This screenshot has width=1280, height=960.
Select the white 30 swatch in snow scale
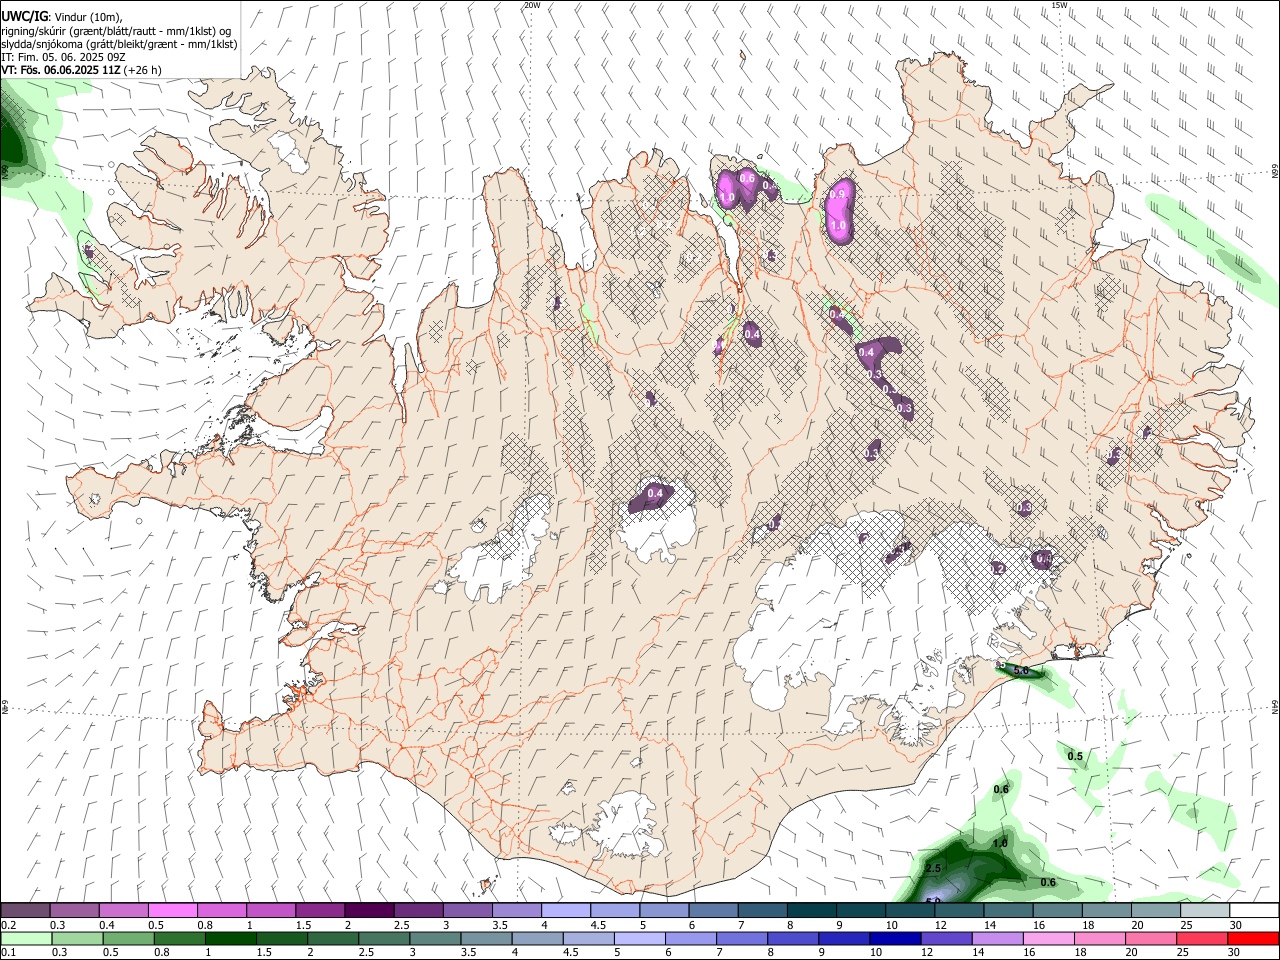(1254, 910)
